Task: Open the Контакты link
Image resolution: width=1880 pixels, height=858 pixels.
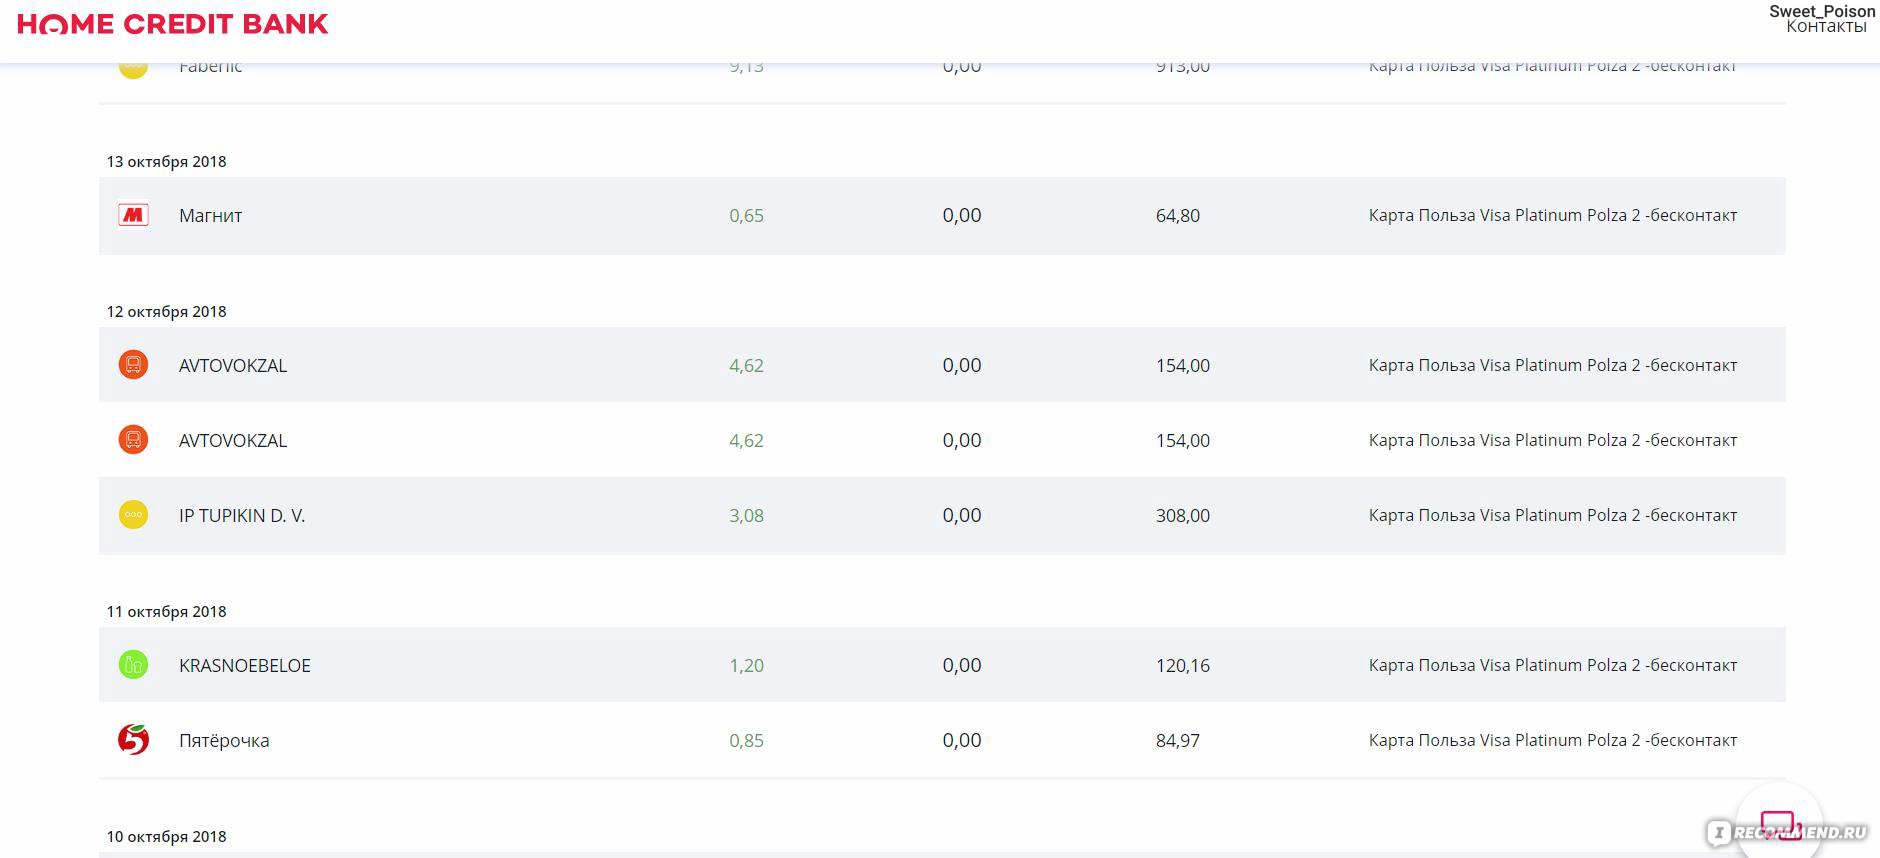Action: click(x=1826, y=27)
